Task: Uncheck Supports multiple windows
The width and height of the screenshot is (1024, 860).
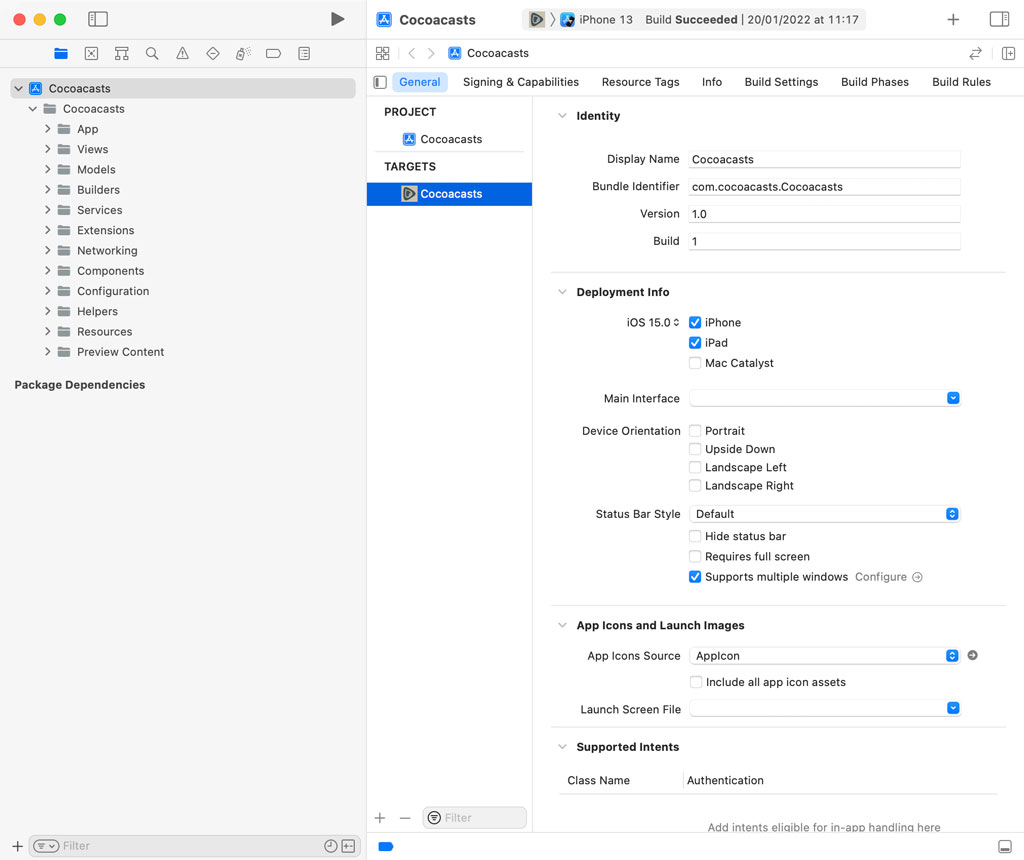Action: 695,577
